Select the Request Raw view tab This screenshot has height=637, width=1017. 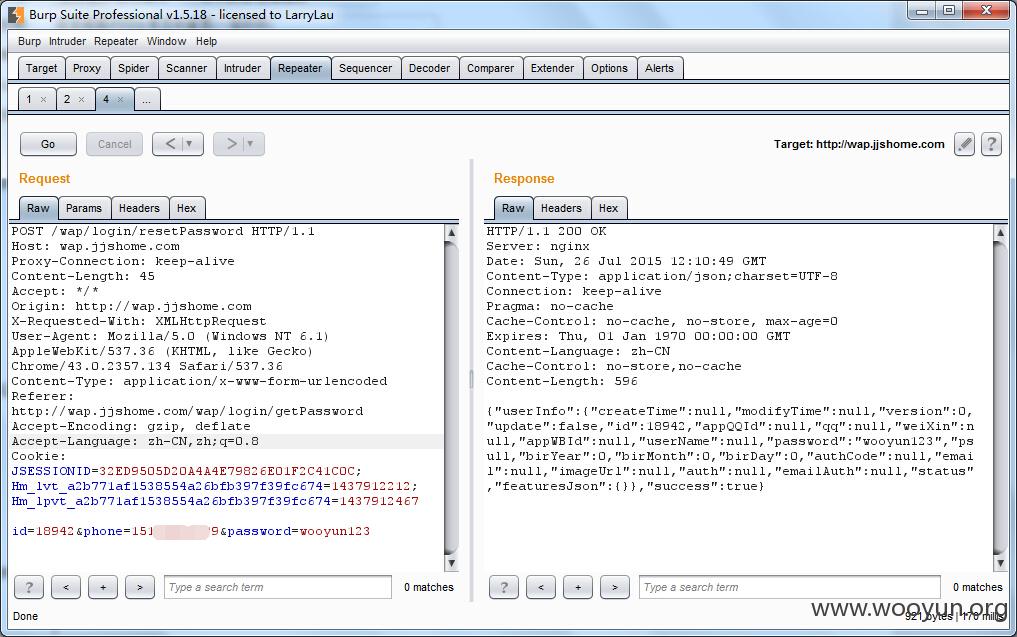click(38, 208)
